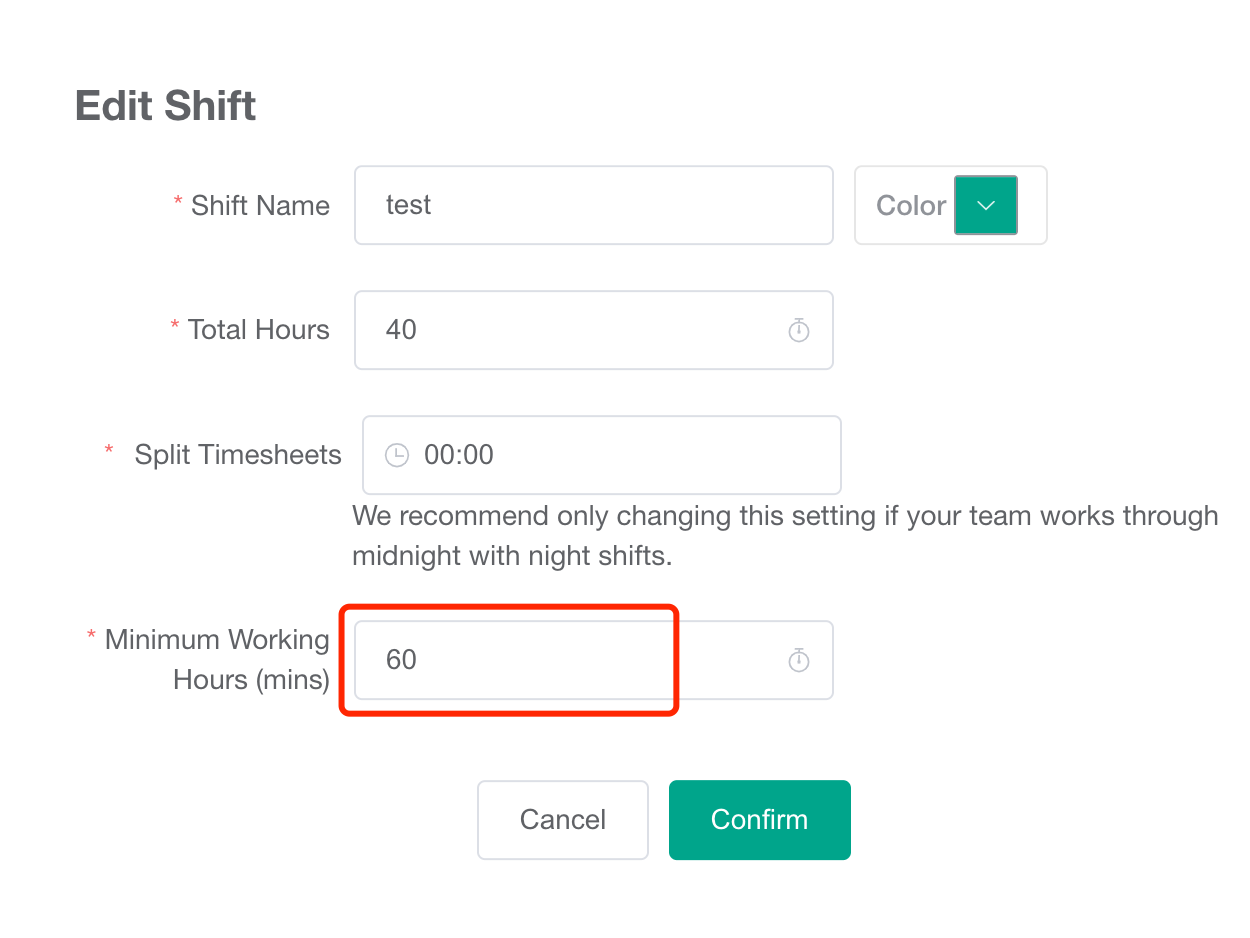Viewport: 1250px width, 938px height.
Task: Click into the Total Hours input showing 40
Action: tap(580, 330)
